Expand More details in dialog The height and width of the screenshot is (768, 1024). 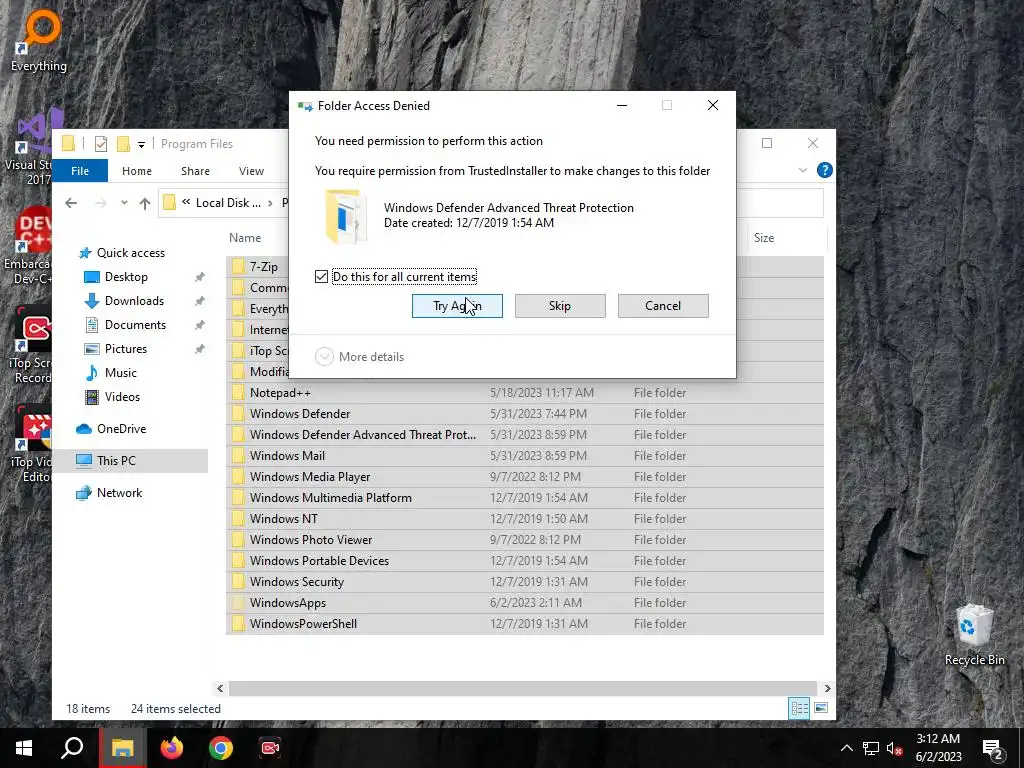pos(360,357)
